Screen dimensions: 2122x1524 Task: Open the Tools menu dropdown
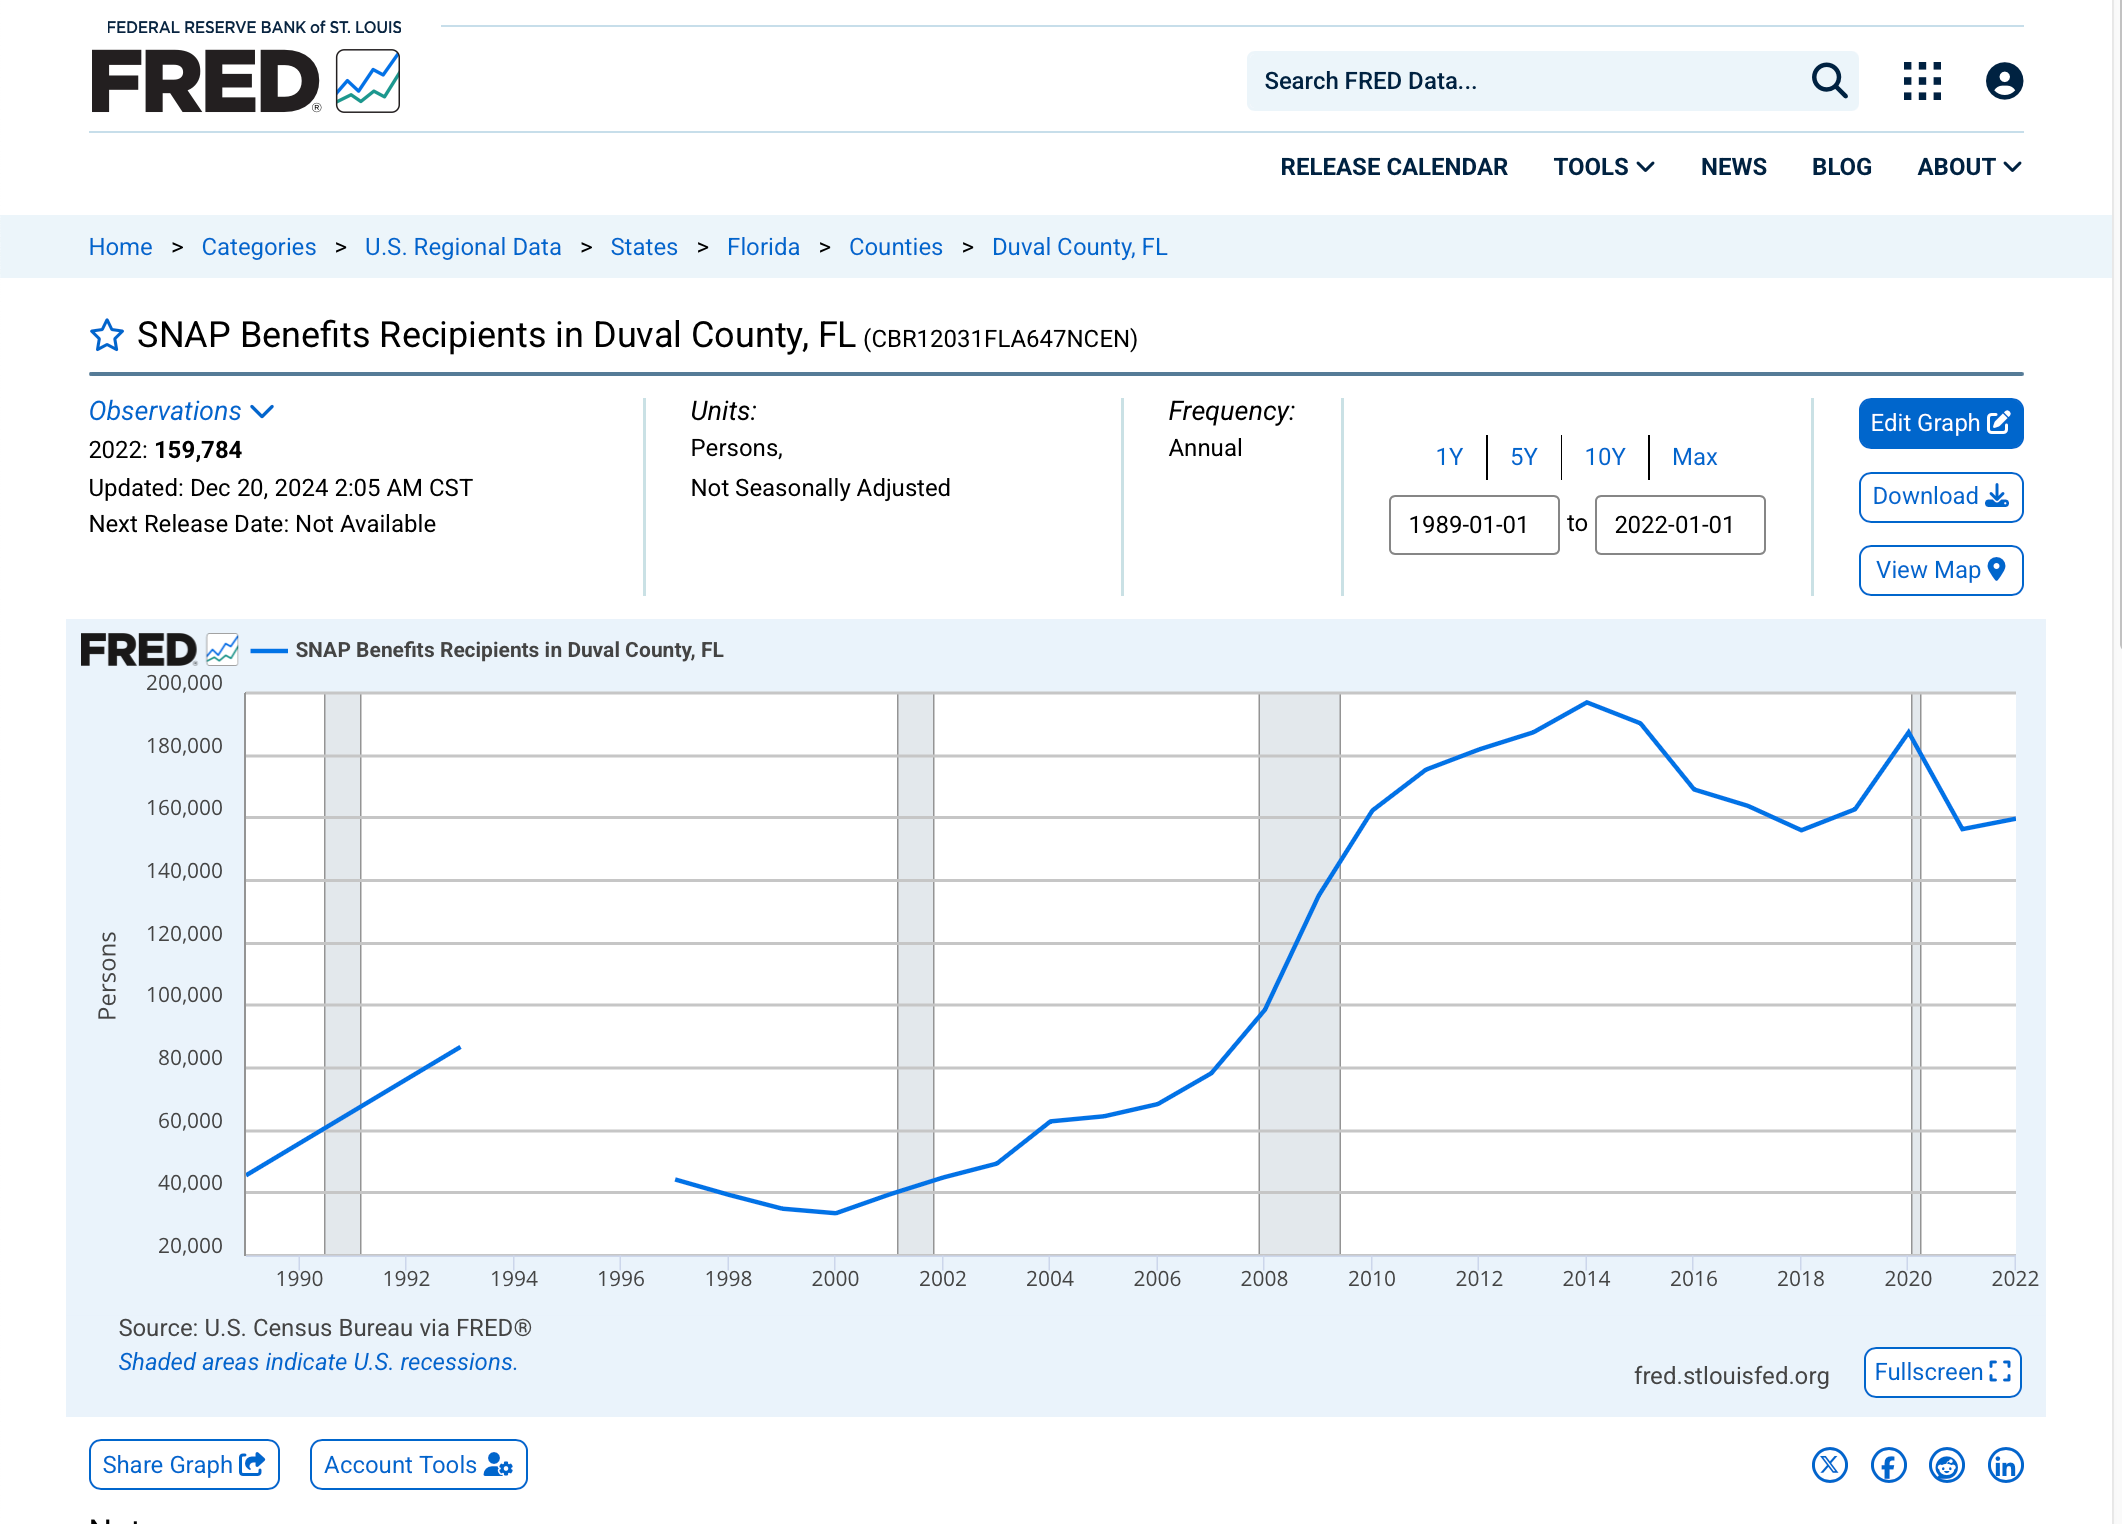[x=1603, y=167]
